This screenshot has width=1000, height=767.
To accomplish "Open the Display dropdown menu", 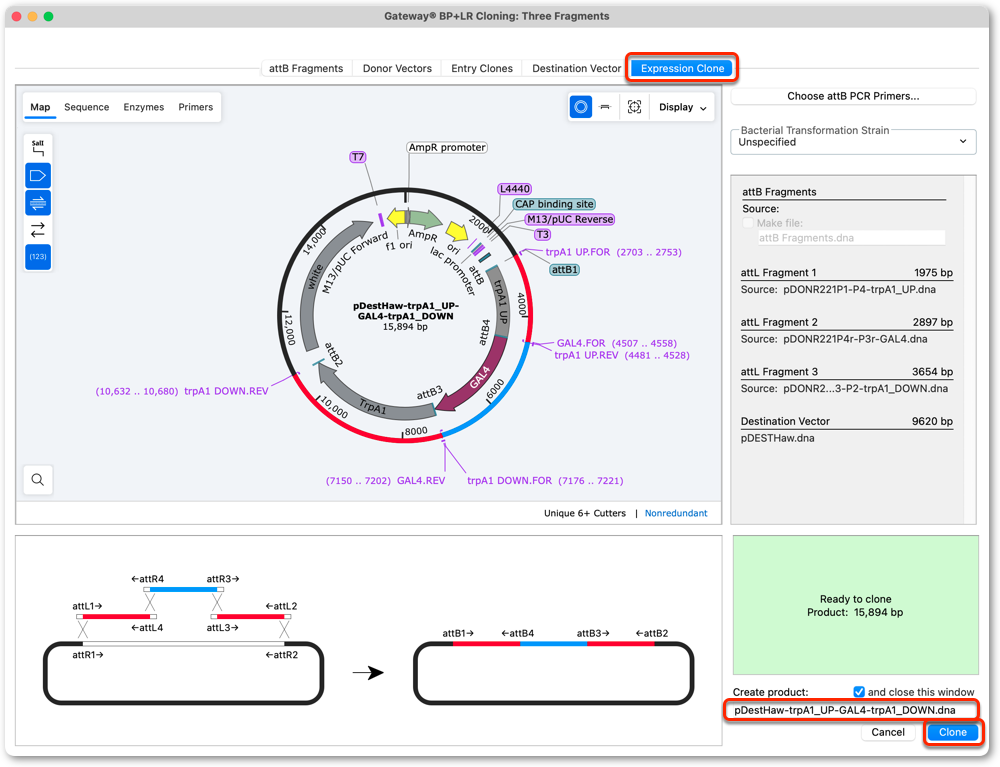I will pos(682,107).
